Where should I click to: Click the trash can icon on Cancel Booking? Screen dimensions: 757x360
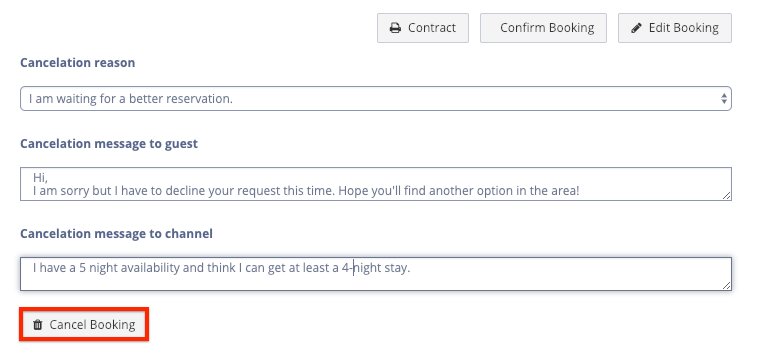pyautogui.click(x=38, y=325)
